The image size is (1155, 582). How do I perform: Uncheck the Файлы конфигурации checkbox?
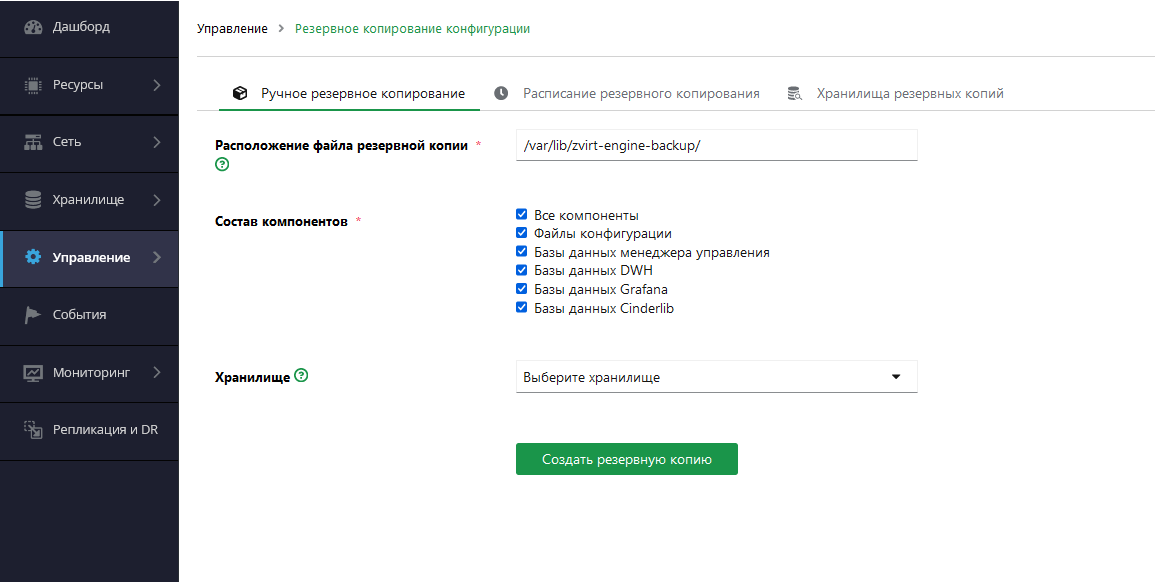(x=522, y=233)
